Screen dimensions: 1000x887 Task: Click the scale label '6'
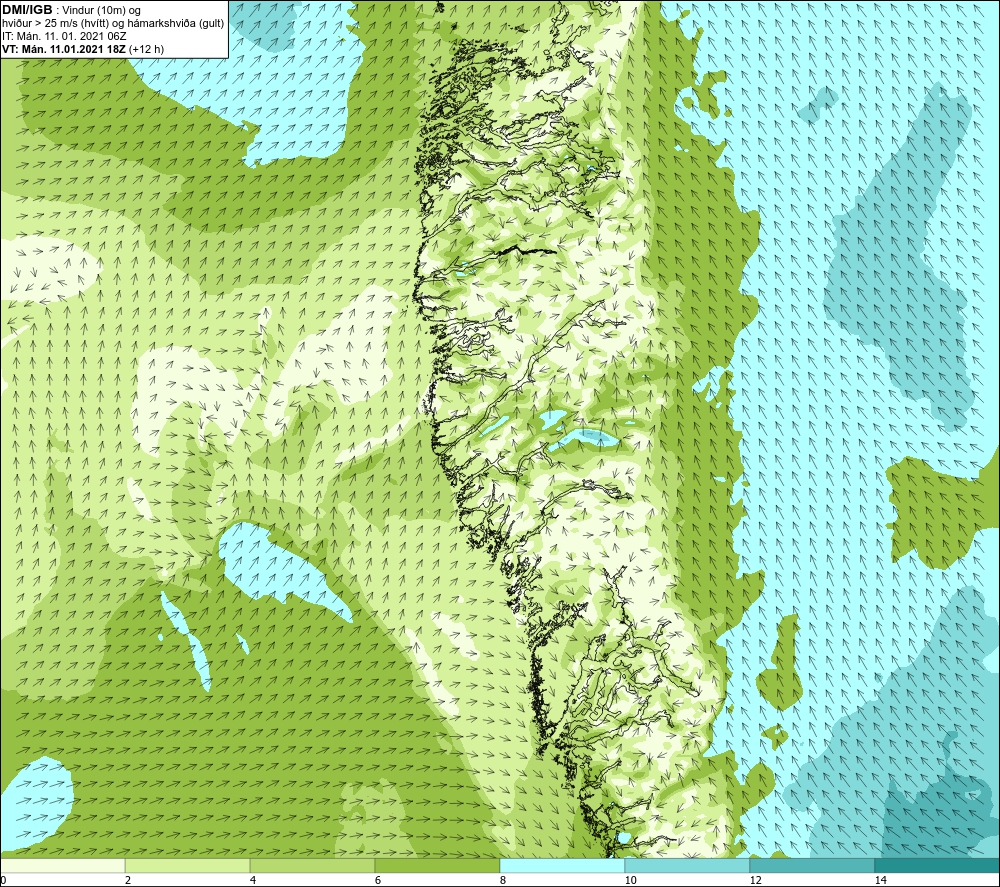[378, 880]
